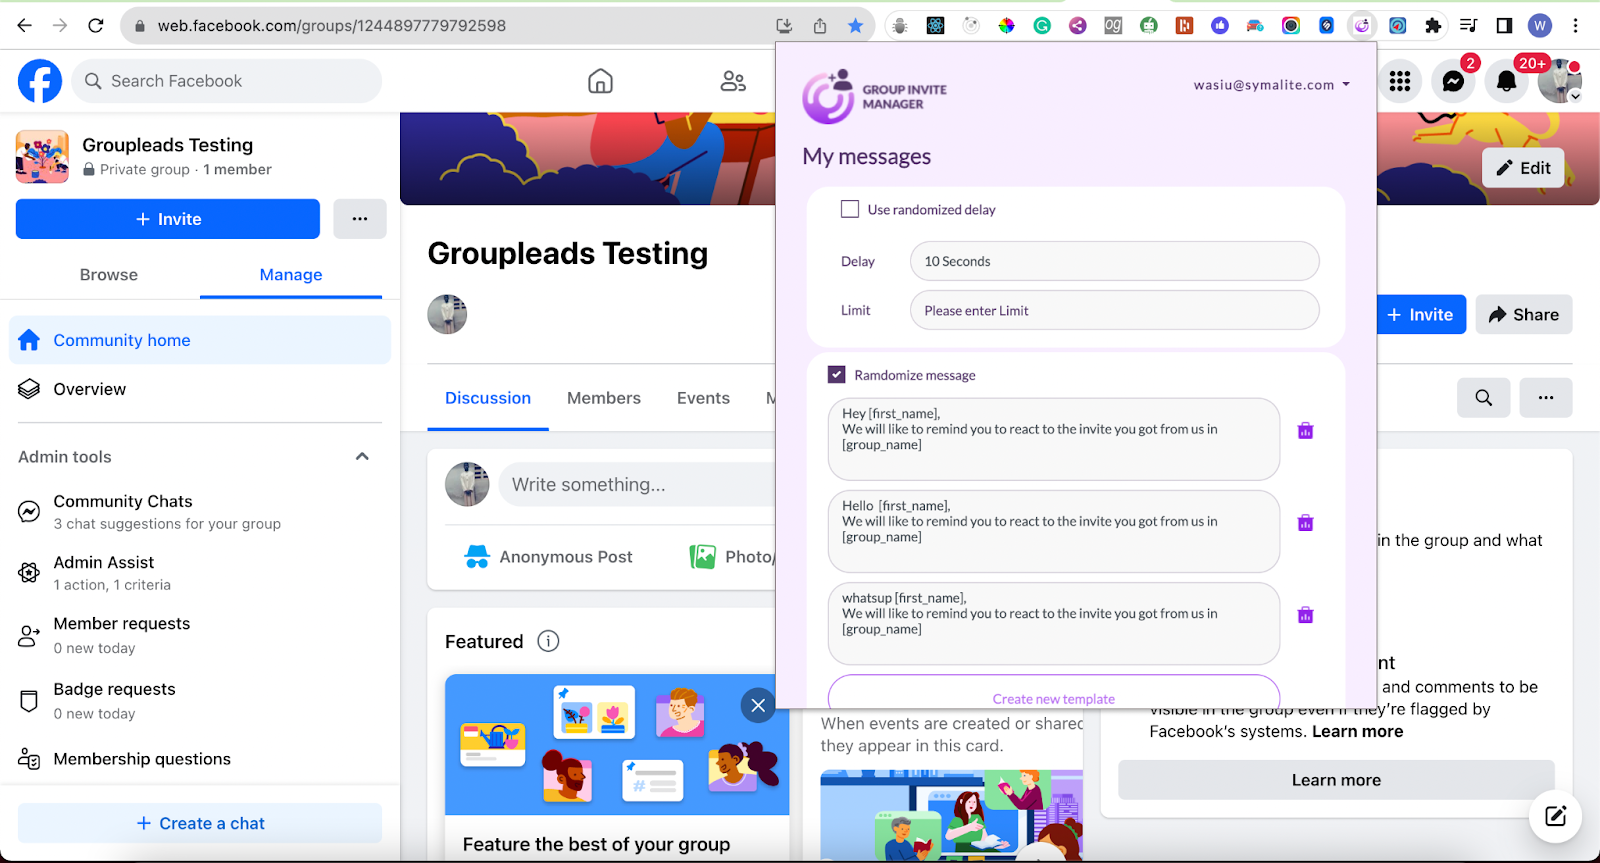Open Badge requests
Image resolution: width=1600 pixels, height=863 pixels.
pos(200,700)
